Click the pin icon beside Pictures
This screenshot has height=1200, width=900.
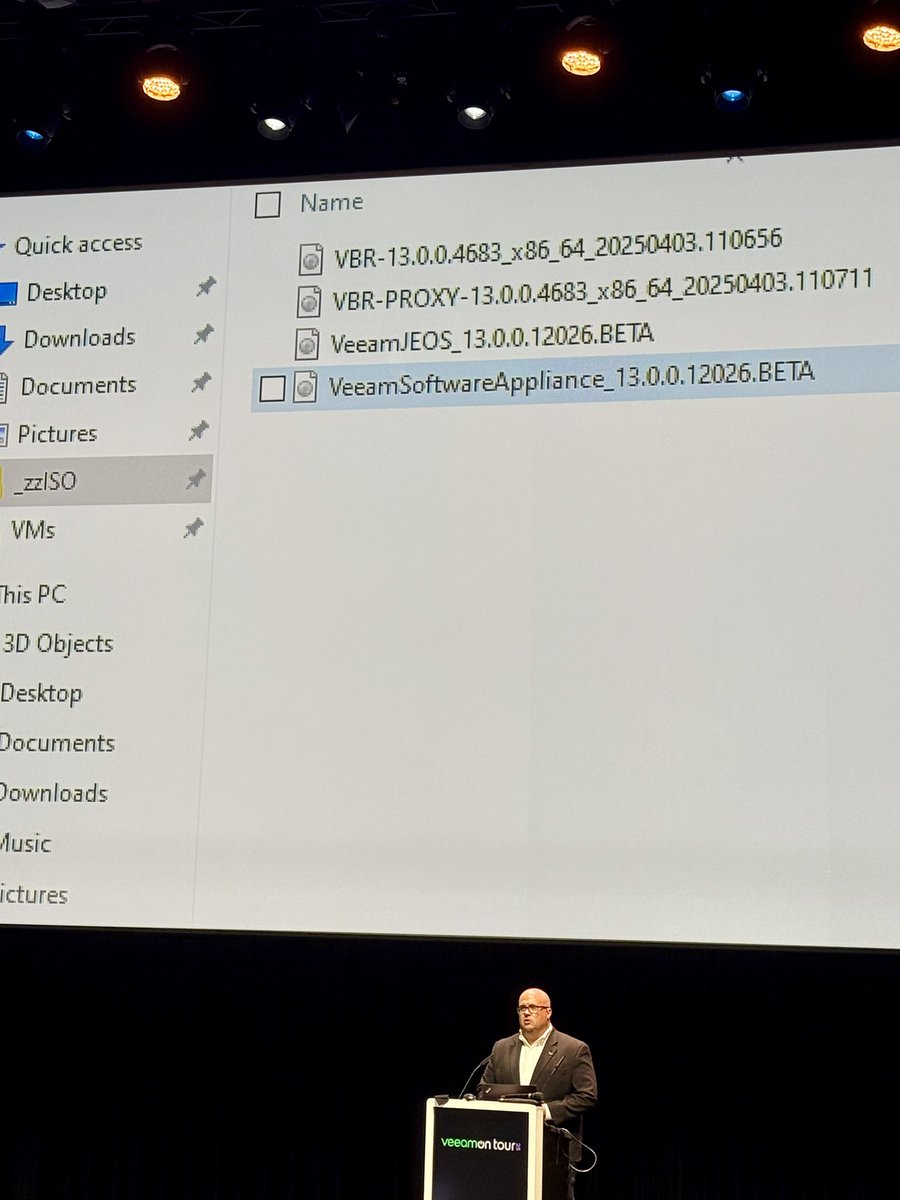198,431
